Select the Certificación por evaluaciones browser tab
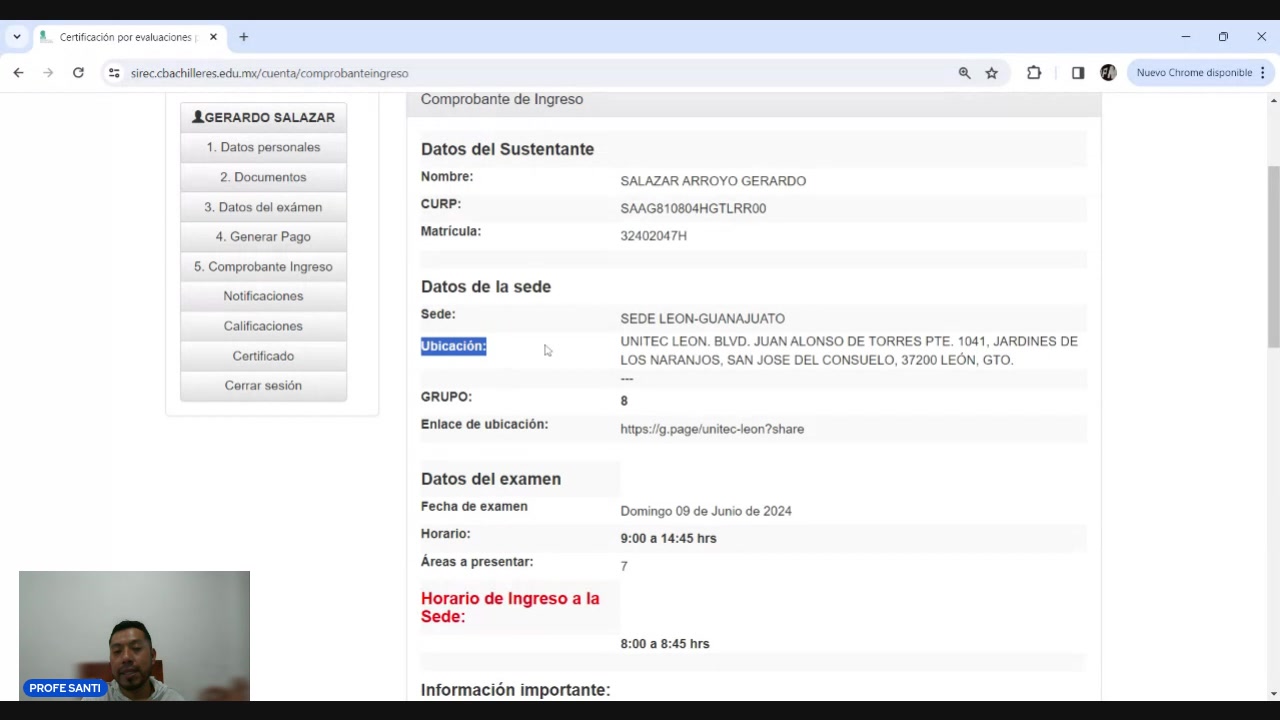Viewport: 1280px width, 720px height. pyautogui.click(x=128, y=37)
